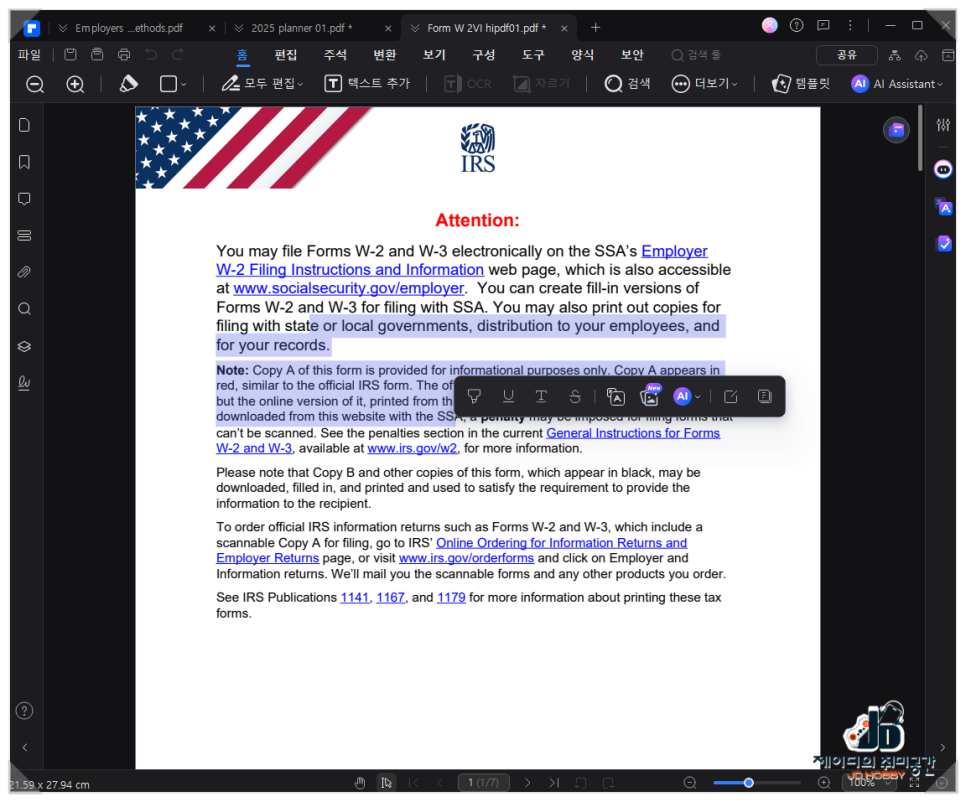966x802 pixels.
Task: Switch to the 구성 tab
Action: click(x=484, y=55)
